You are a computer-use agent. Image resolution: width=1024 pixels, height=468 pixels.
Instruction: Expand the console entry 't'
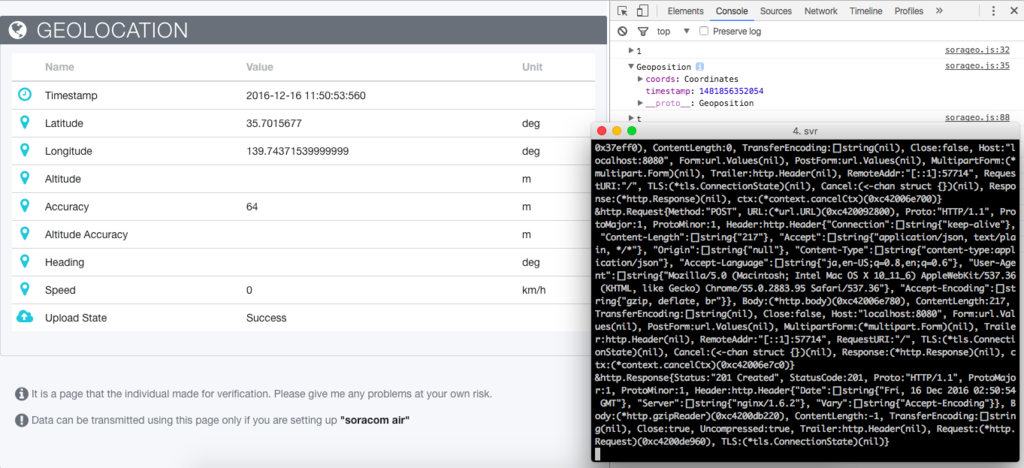click(x=631, y=118)
